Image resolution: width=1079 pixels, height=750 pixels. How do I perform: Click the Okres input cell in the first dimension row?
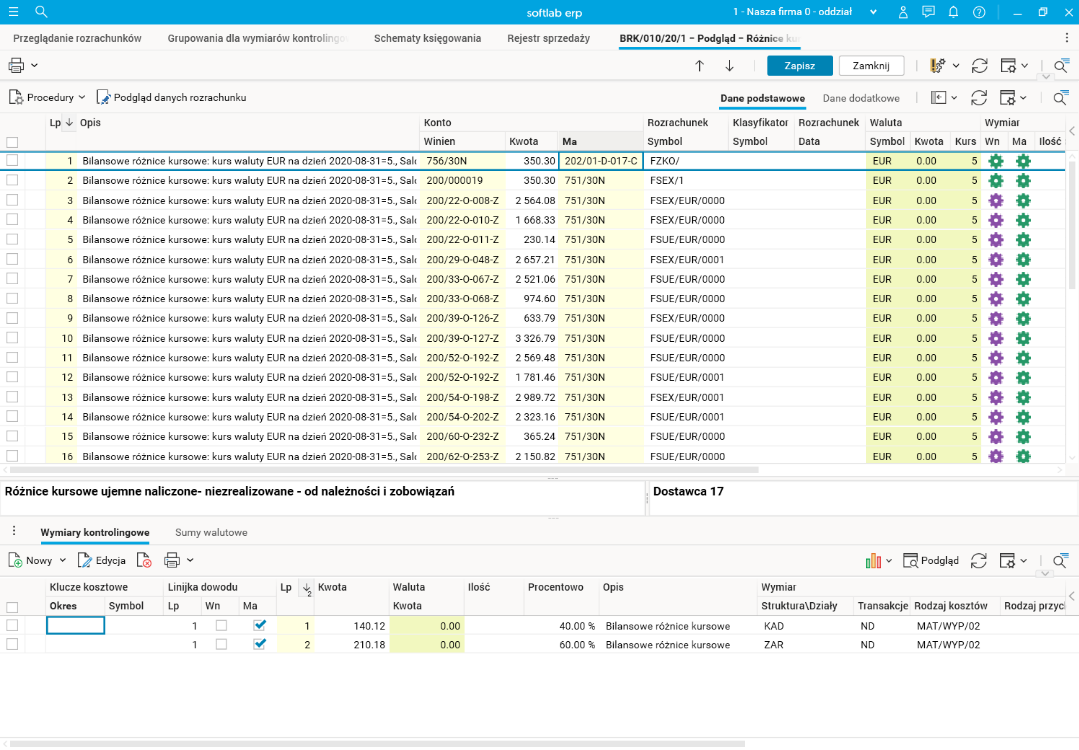[x=76, y=626]
